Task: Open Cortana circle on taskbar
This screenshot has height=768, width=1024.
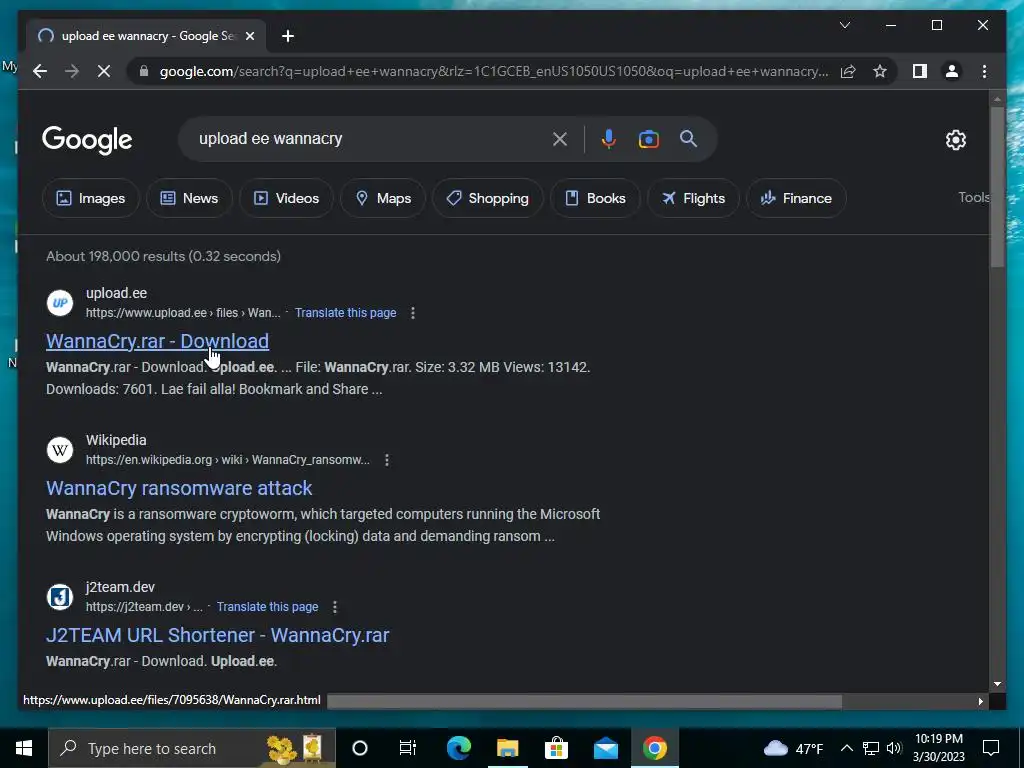Action: pyautogui.click(x=360, y=748)
